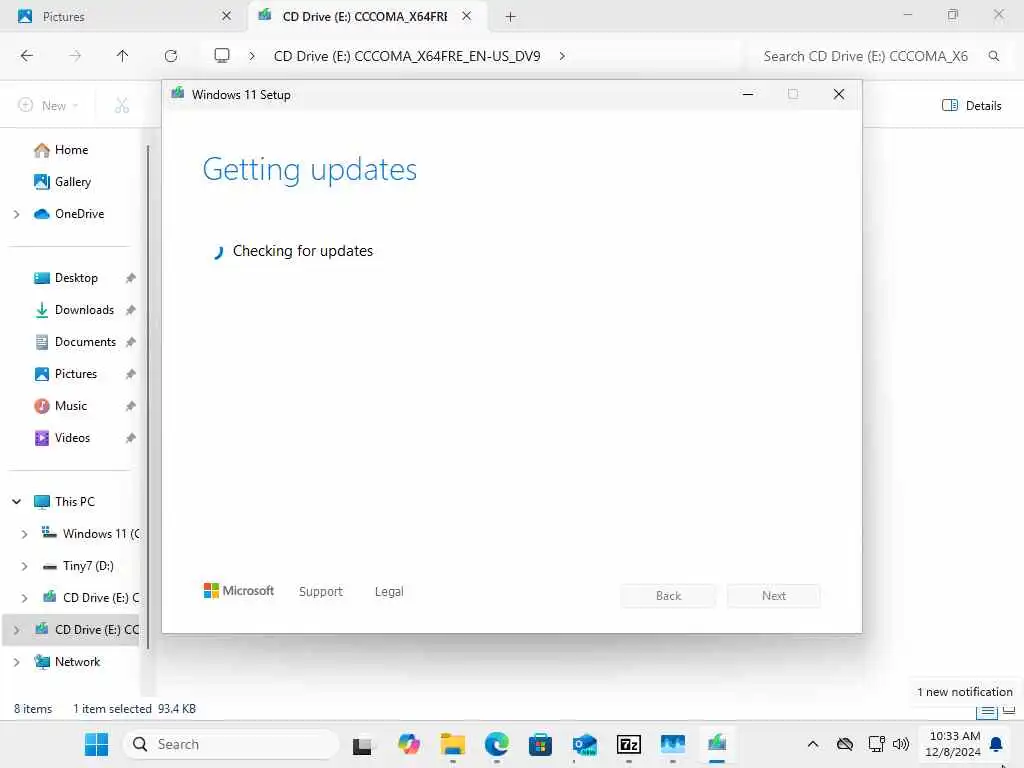Image resolution: width=1024 pixels, height=768 pixels.
Task: Open the Documents quick access folder
Action: (85, 342)
